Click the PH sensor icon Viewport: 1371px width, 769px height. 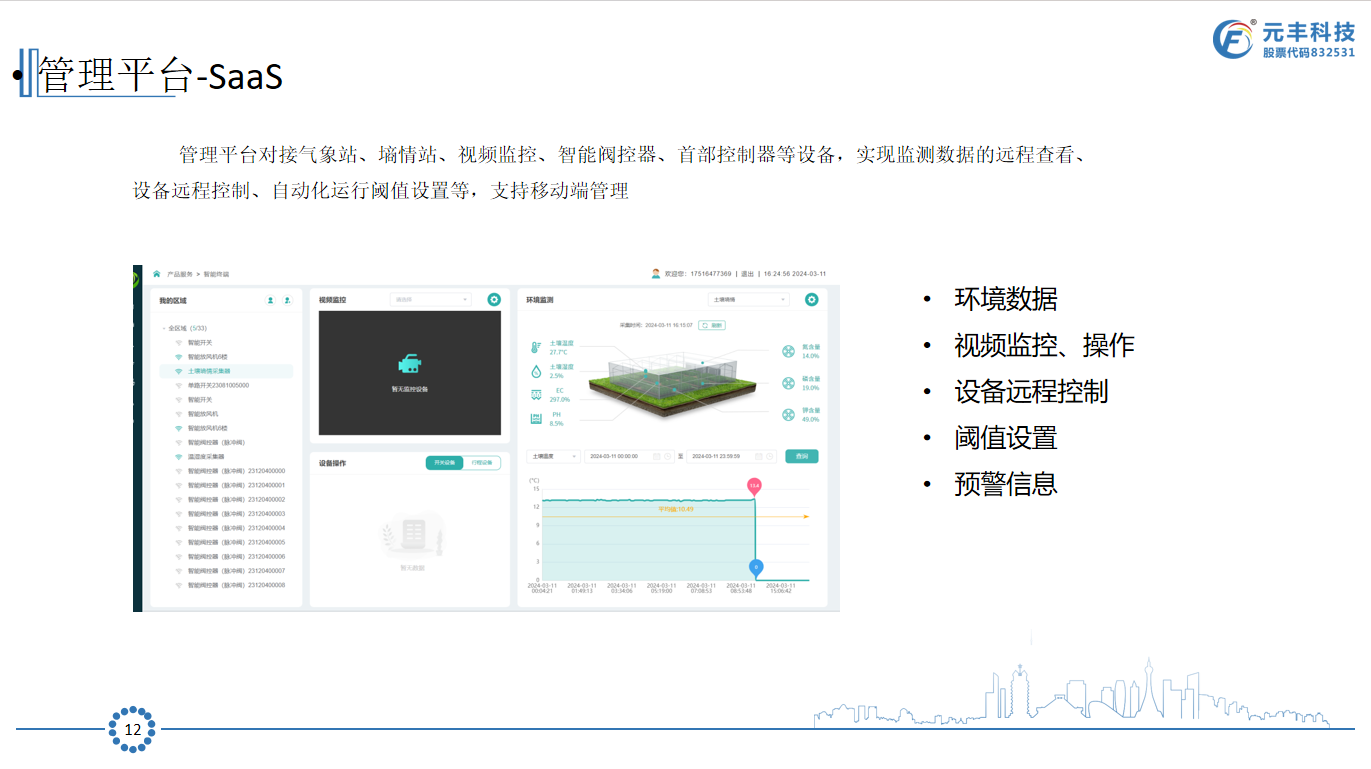tap(536, 418)
